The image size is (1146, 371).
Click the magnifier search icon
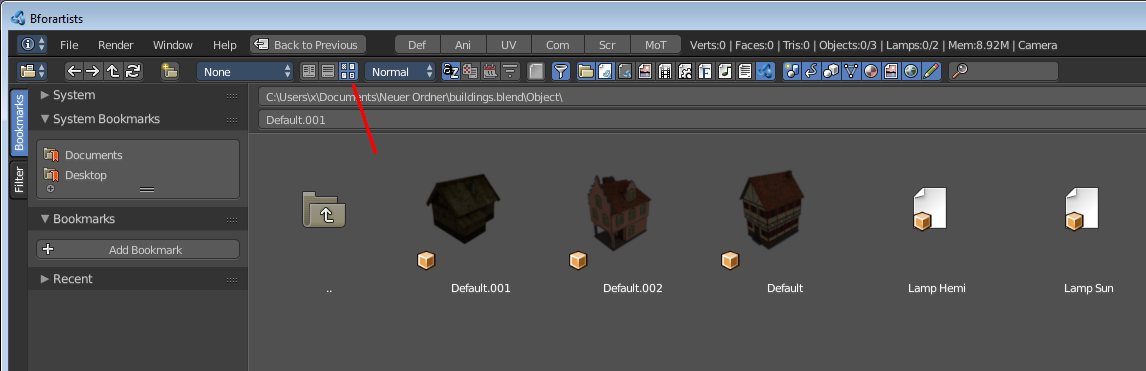tap(961, 71)
